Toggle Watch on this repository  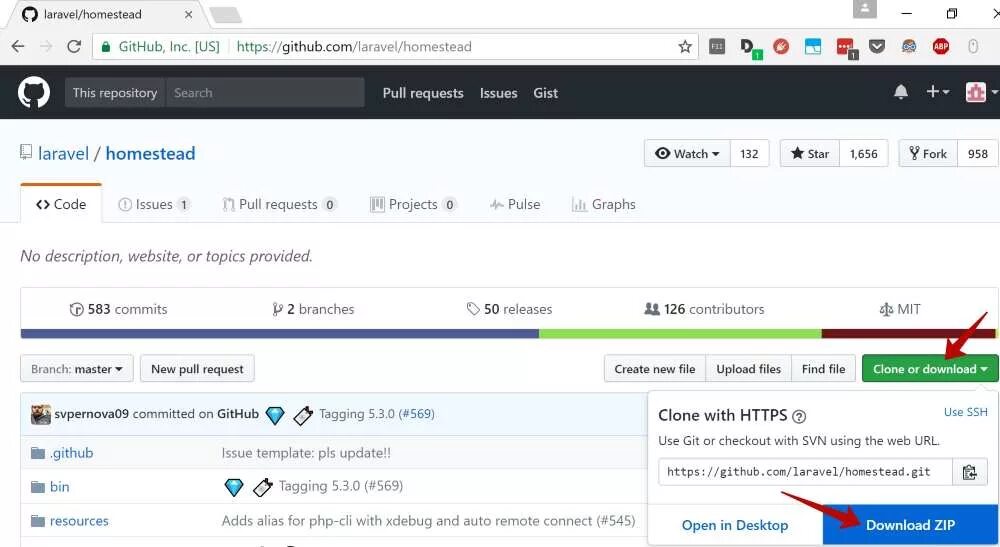688,153
